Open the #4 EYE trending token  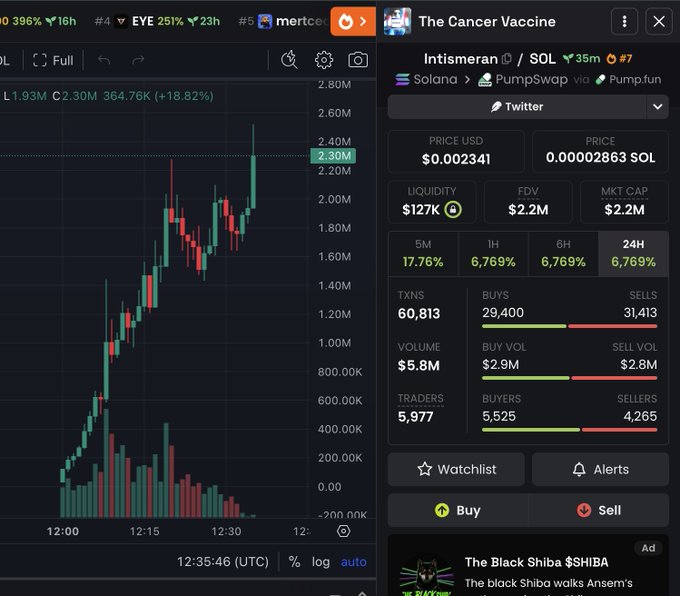(157, 21)
